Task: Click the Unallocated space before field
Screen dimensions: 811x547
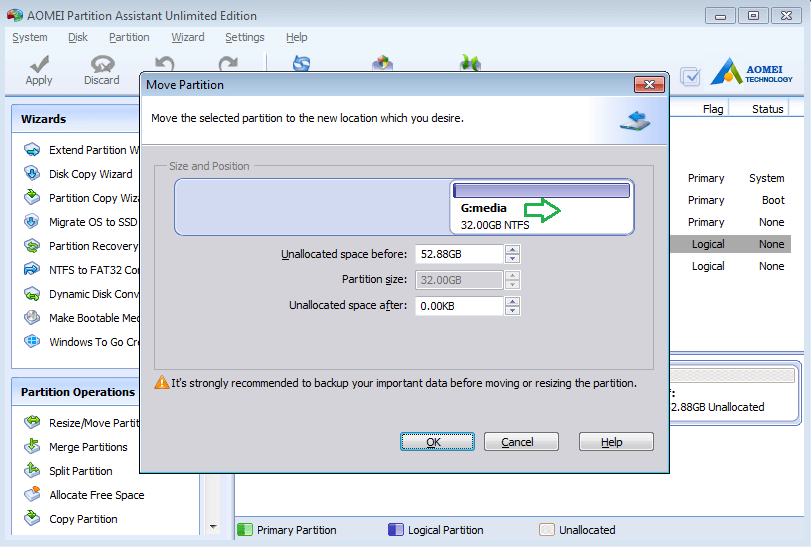Action: pos(459,254)
